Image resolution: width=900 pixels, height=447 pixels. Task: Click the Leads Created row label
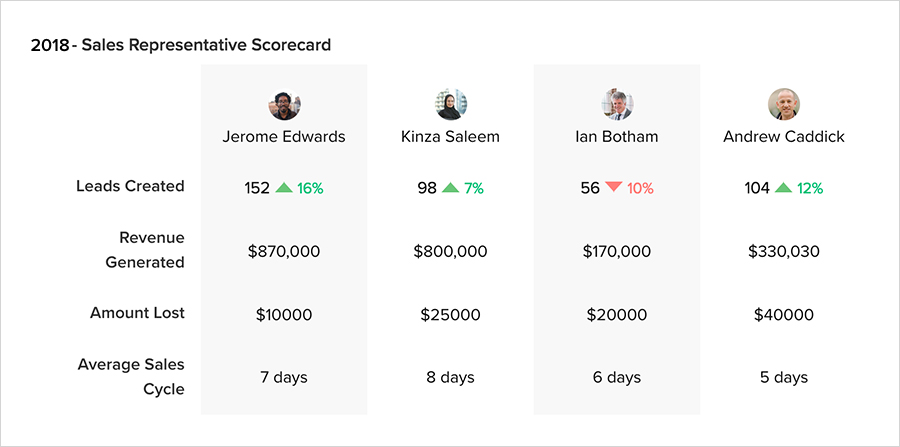point(130,186)
